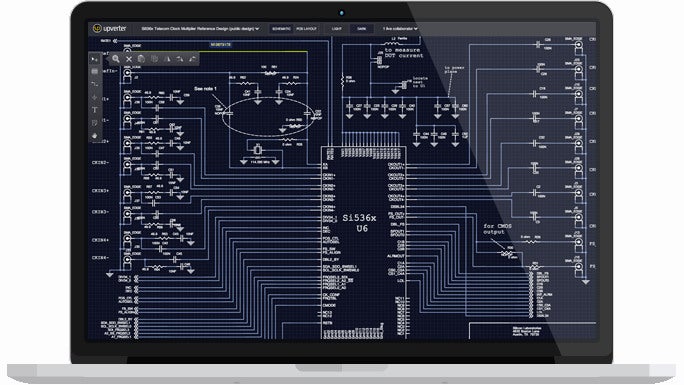Screen dimensions: 684x385
Task: Click the rotate clockwise icon
Action: pyautogui.click(x=180, y=58)
